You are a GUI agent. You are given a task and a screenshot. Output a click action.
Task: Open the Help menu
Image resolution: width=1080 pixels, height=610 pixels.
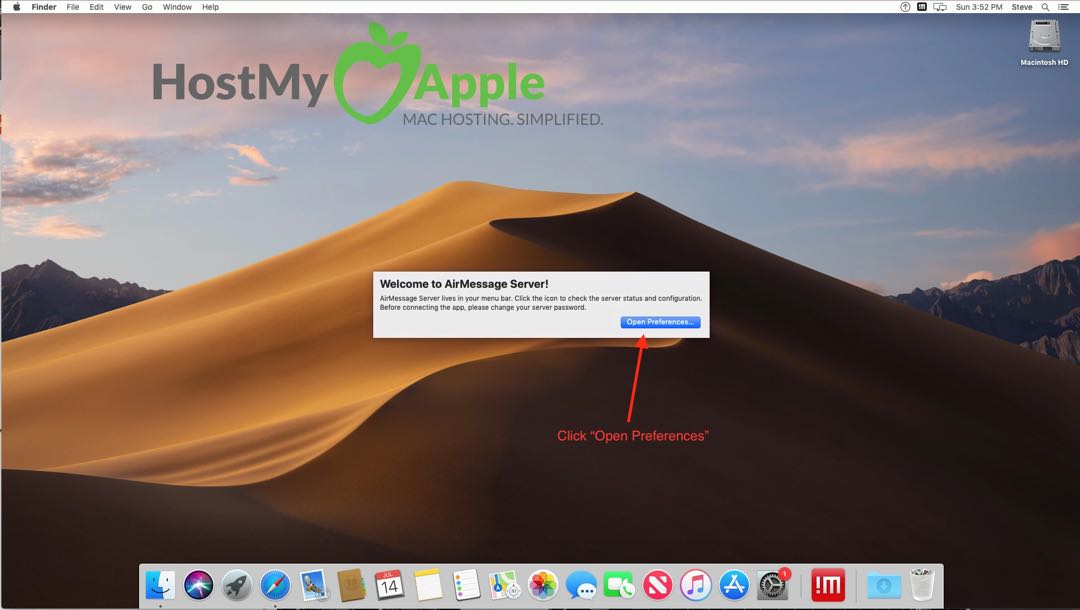tap(210, 7)
